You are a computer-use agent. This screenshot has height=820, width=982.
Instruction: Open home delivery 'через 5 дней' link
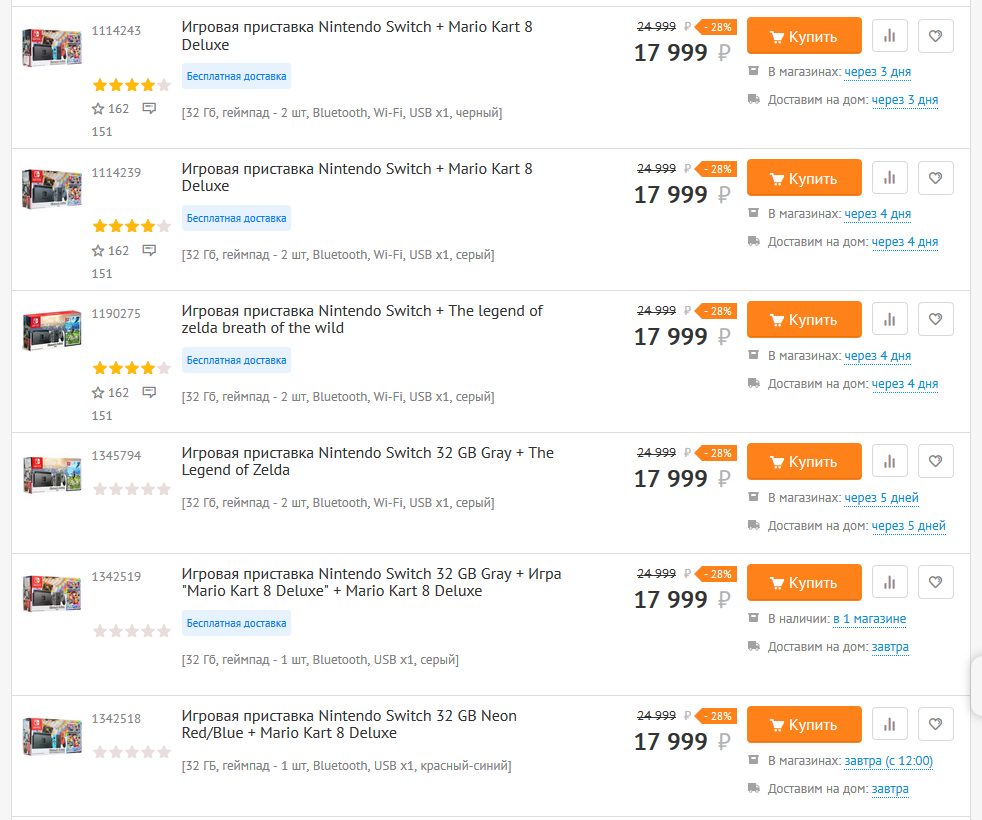pyautogui.click(x=908, y=526)
